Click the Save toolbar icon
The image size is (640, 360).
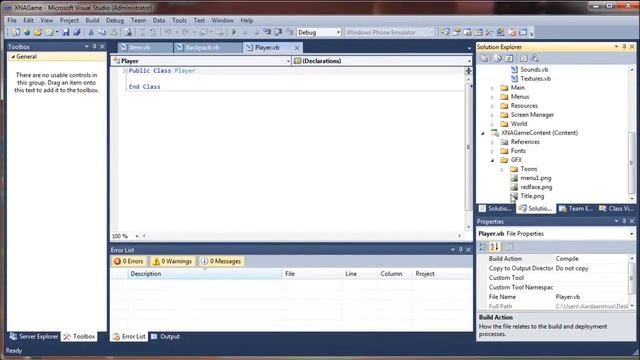point(65,32)
